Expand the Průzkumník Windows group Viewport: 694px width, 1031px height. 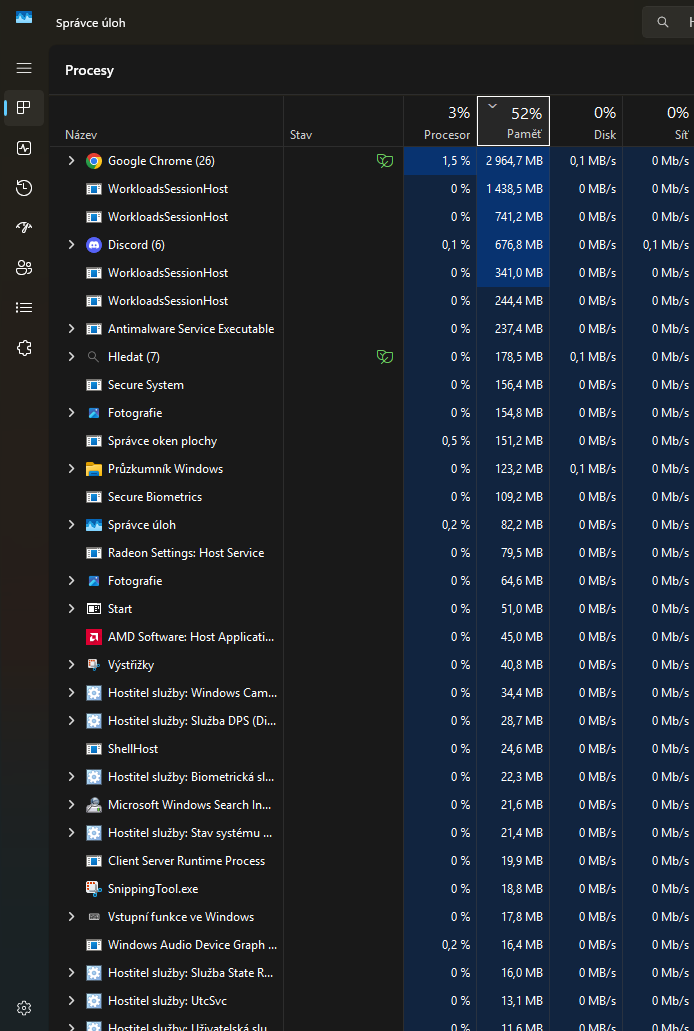pos(71,469)
